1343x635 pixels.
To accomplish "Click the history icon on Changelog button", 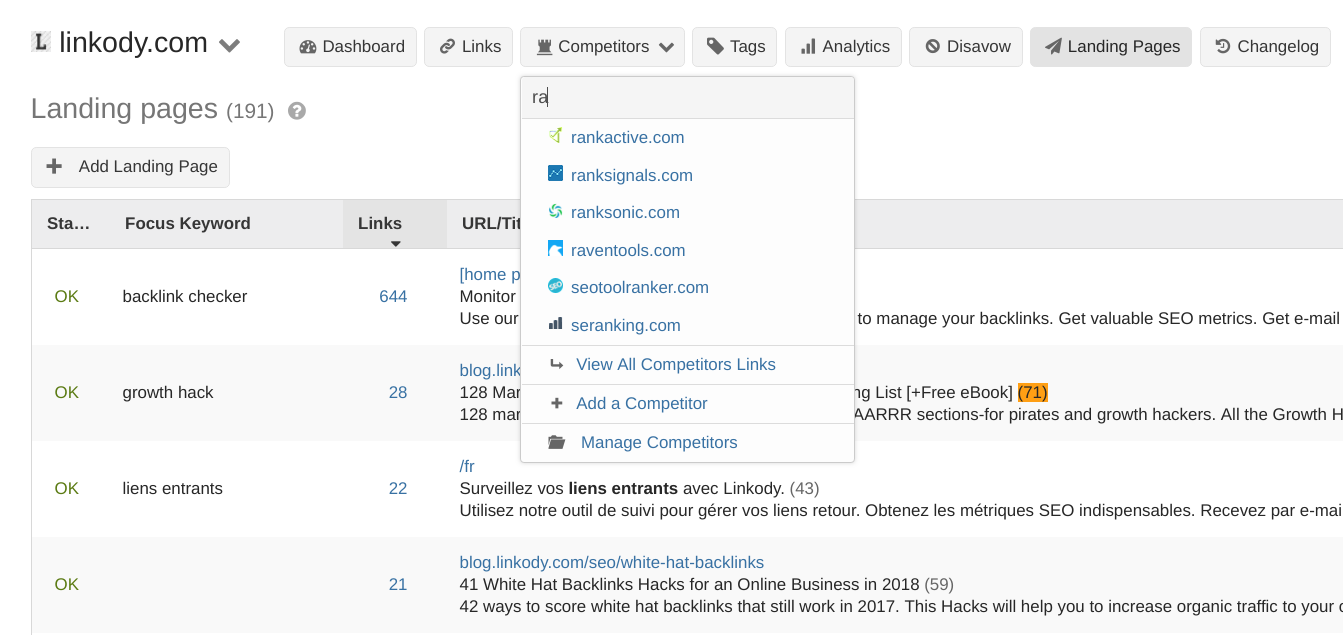I will [x=1222, y=46].
